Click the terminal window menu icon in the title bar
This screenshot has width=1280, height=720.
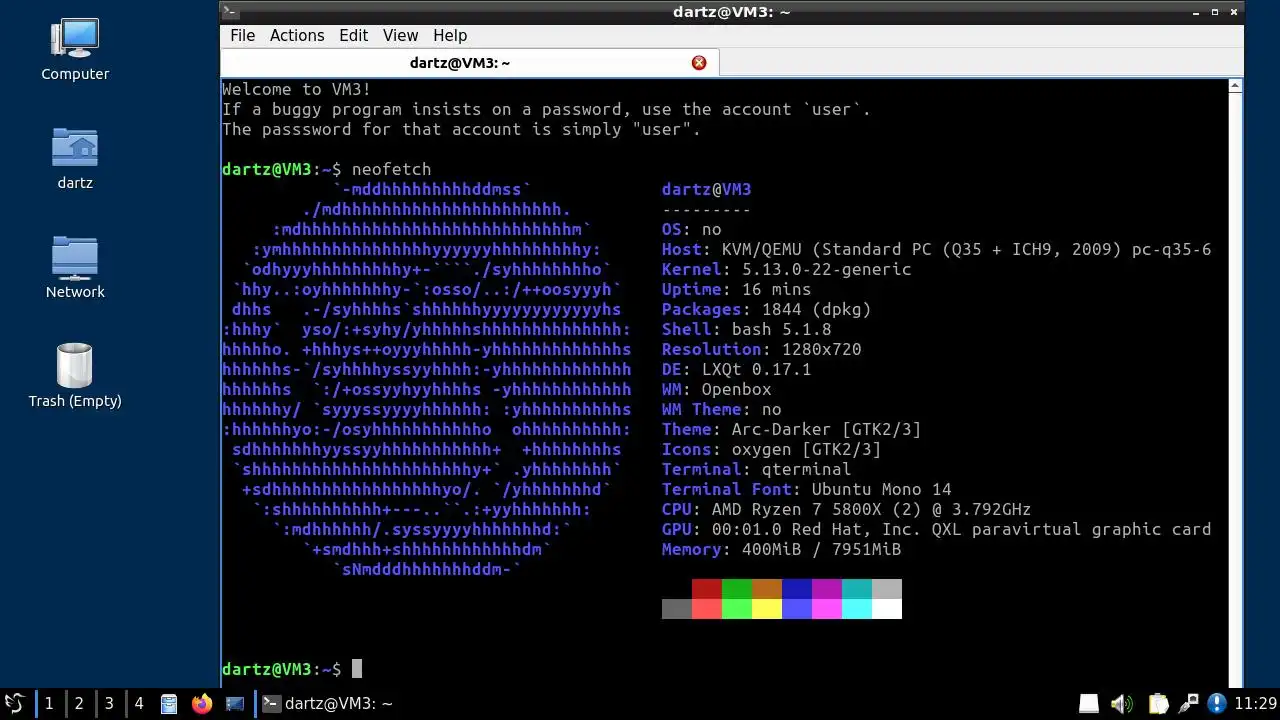point(230,12)
